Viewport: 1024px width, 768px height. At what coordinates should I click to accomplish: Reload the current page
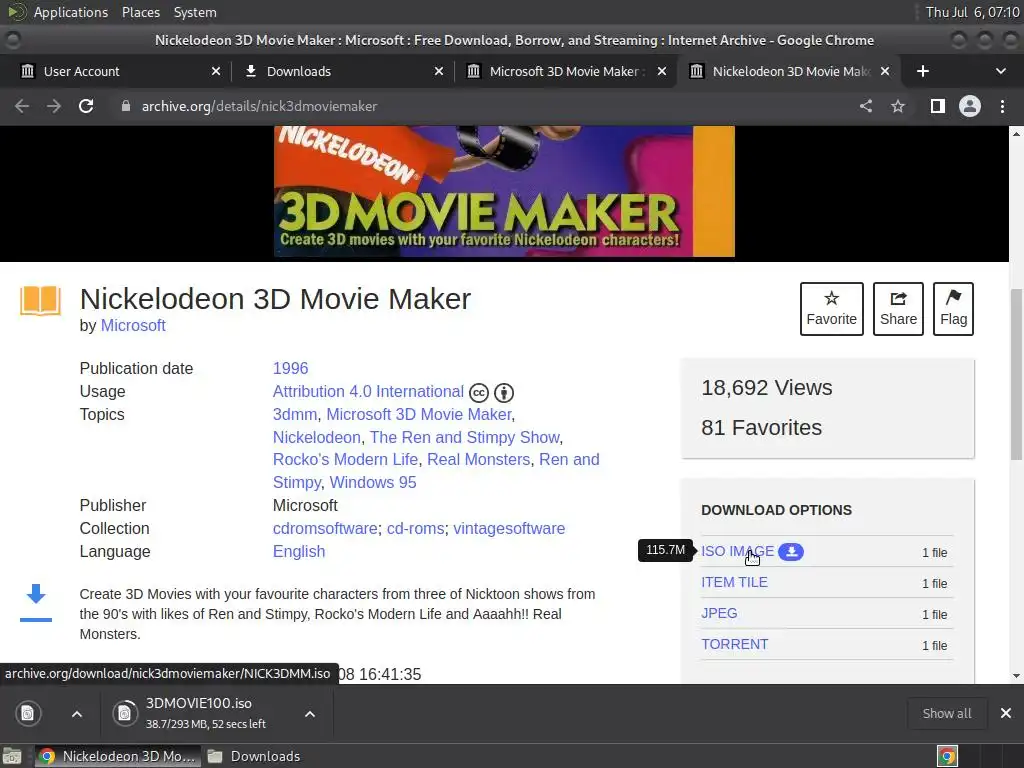86,106
